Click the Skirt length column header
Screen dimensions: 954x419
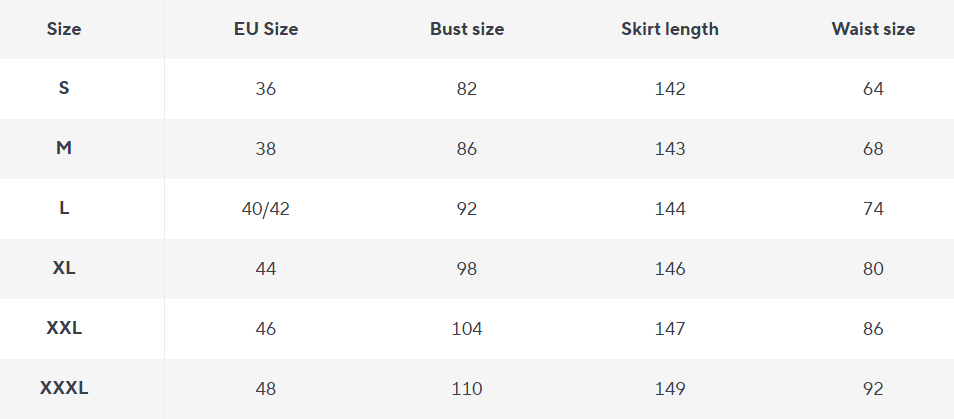pyautogui.click(x=670, y=29)
